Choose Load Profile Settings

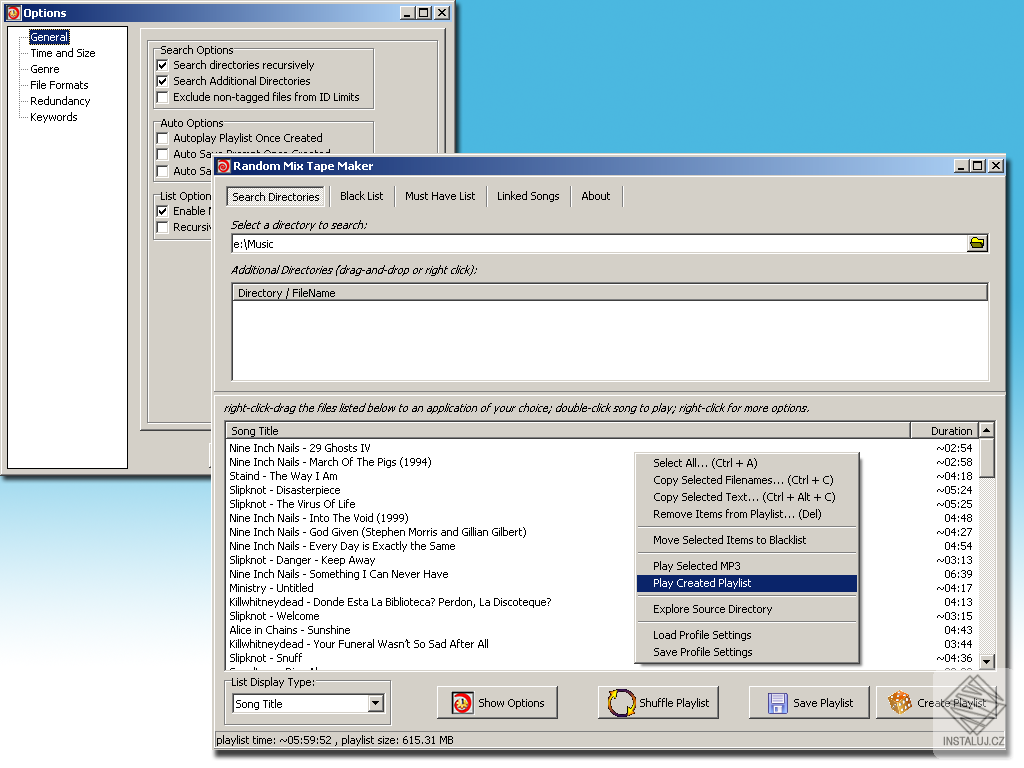(x=746, y=635)
